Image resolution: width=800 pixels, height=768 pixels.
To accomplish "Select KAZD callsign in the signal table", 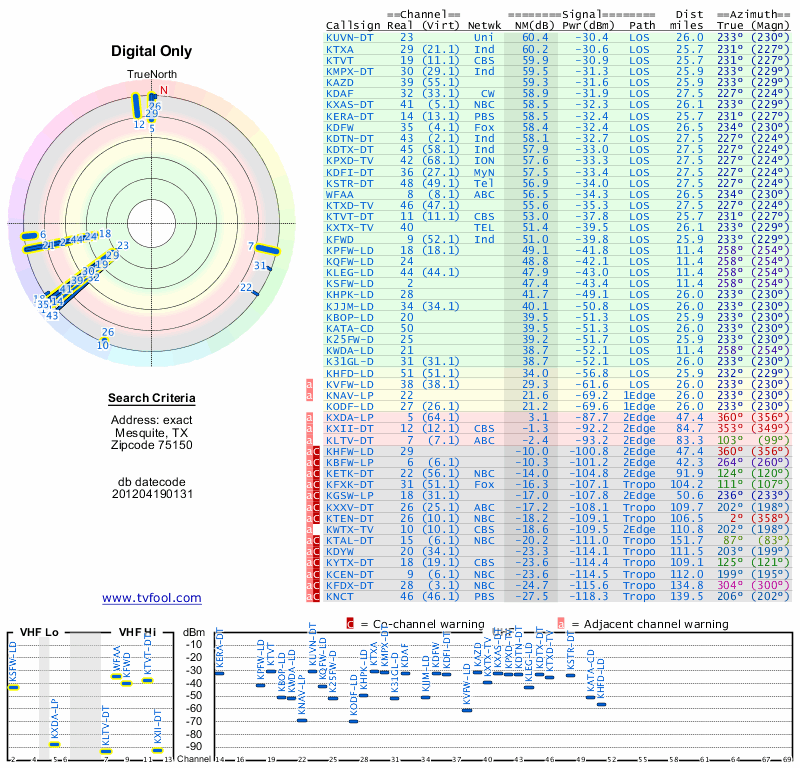I will point(340,83).
